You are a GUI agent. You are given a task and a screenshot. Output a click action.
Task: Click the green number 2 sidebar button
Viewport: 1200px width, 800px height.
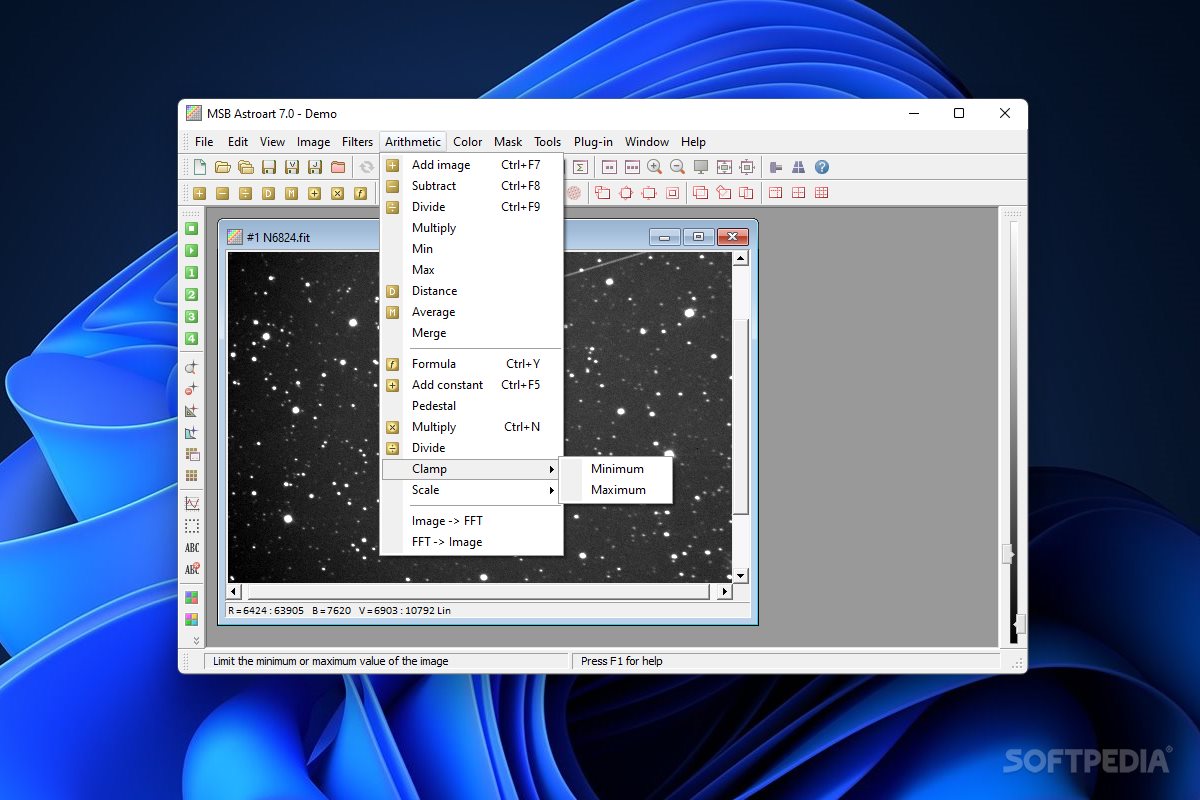(191, 294)
